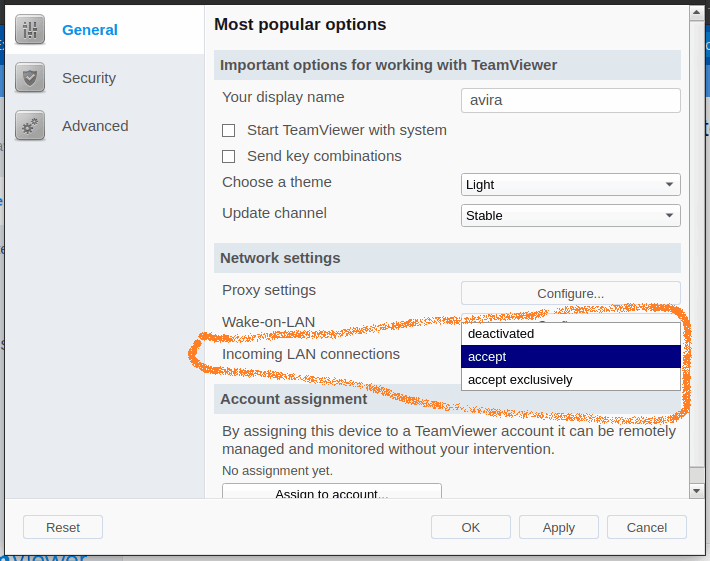Select 'deactivated' in LAN connections list
Image resolution: width=710 pixels, height=561 pixels.
(x=571, y=334)
